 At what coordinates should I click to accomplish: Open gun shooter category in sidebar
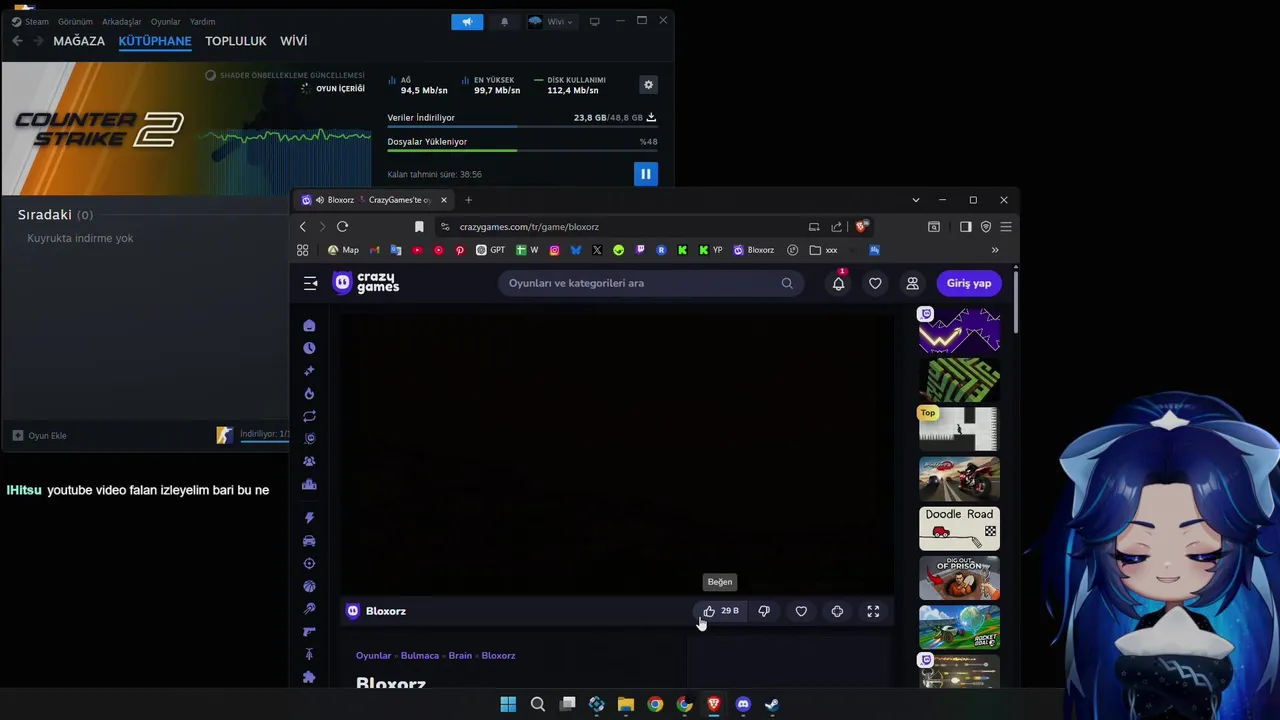click(309, 631)
